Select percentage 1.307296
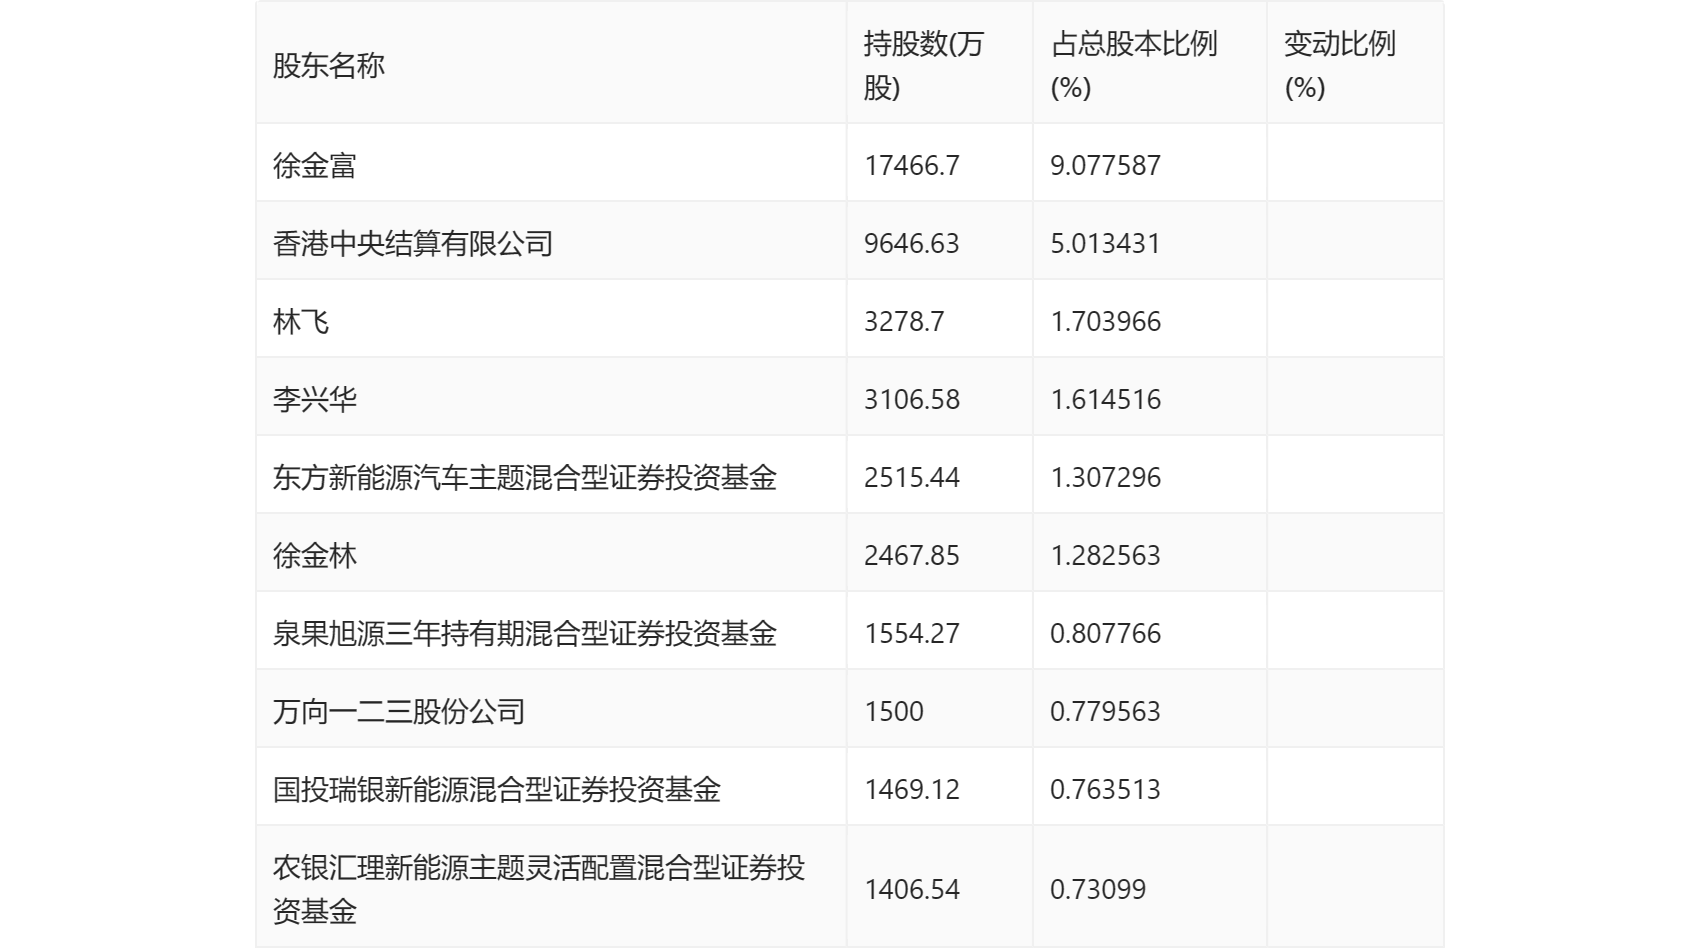Viewport: 1700px width, 948px height. [1106, 477]
